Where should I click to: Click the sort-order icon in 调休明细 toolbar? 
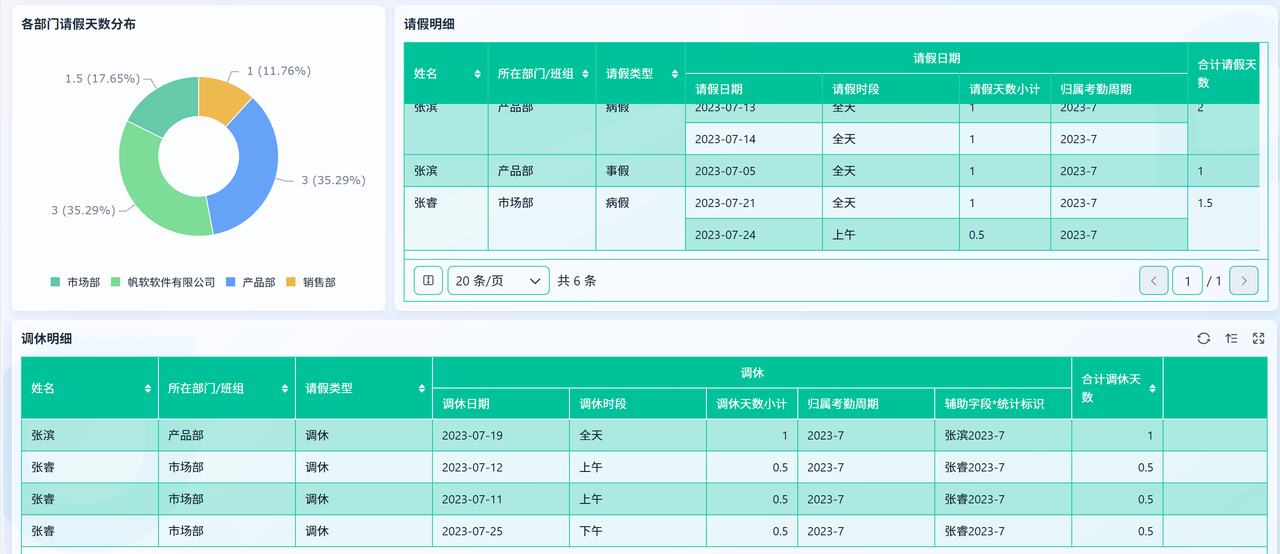coord(1231,339)
